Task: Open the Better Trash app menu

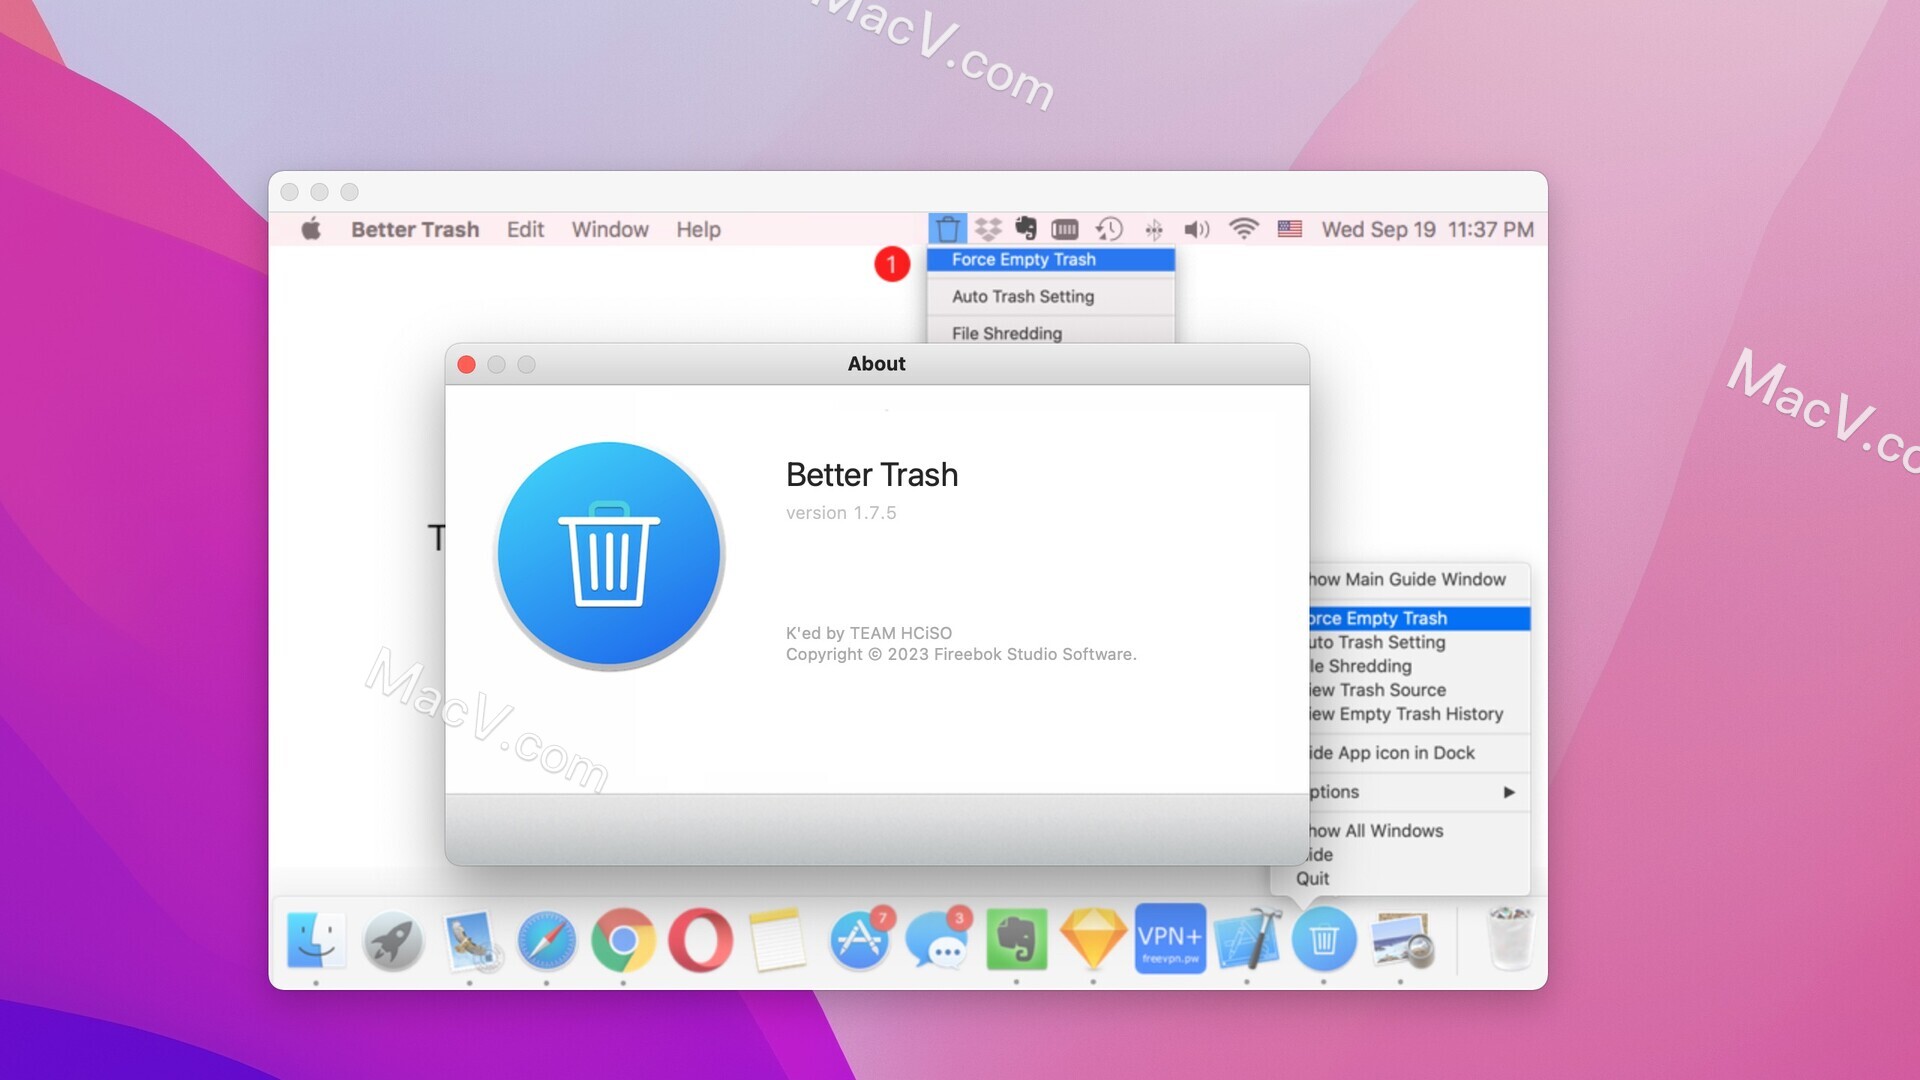Action: coord(415,229)
